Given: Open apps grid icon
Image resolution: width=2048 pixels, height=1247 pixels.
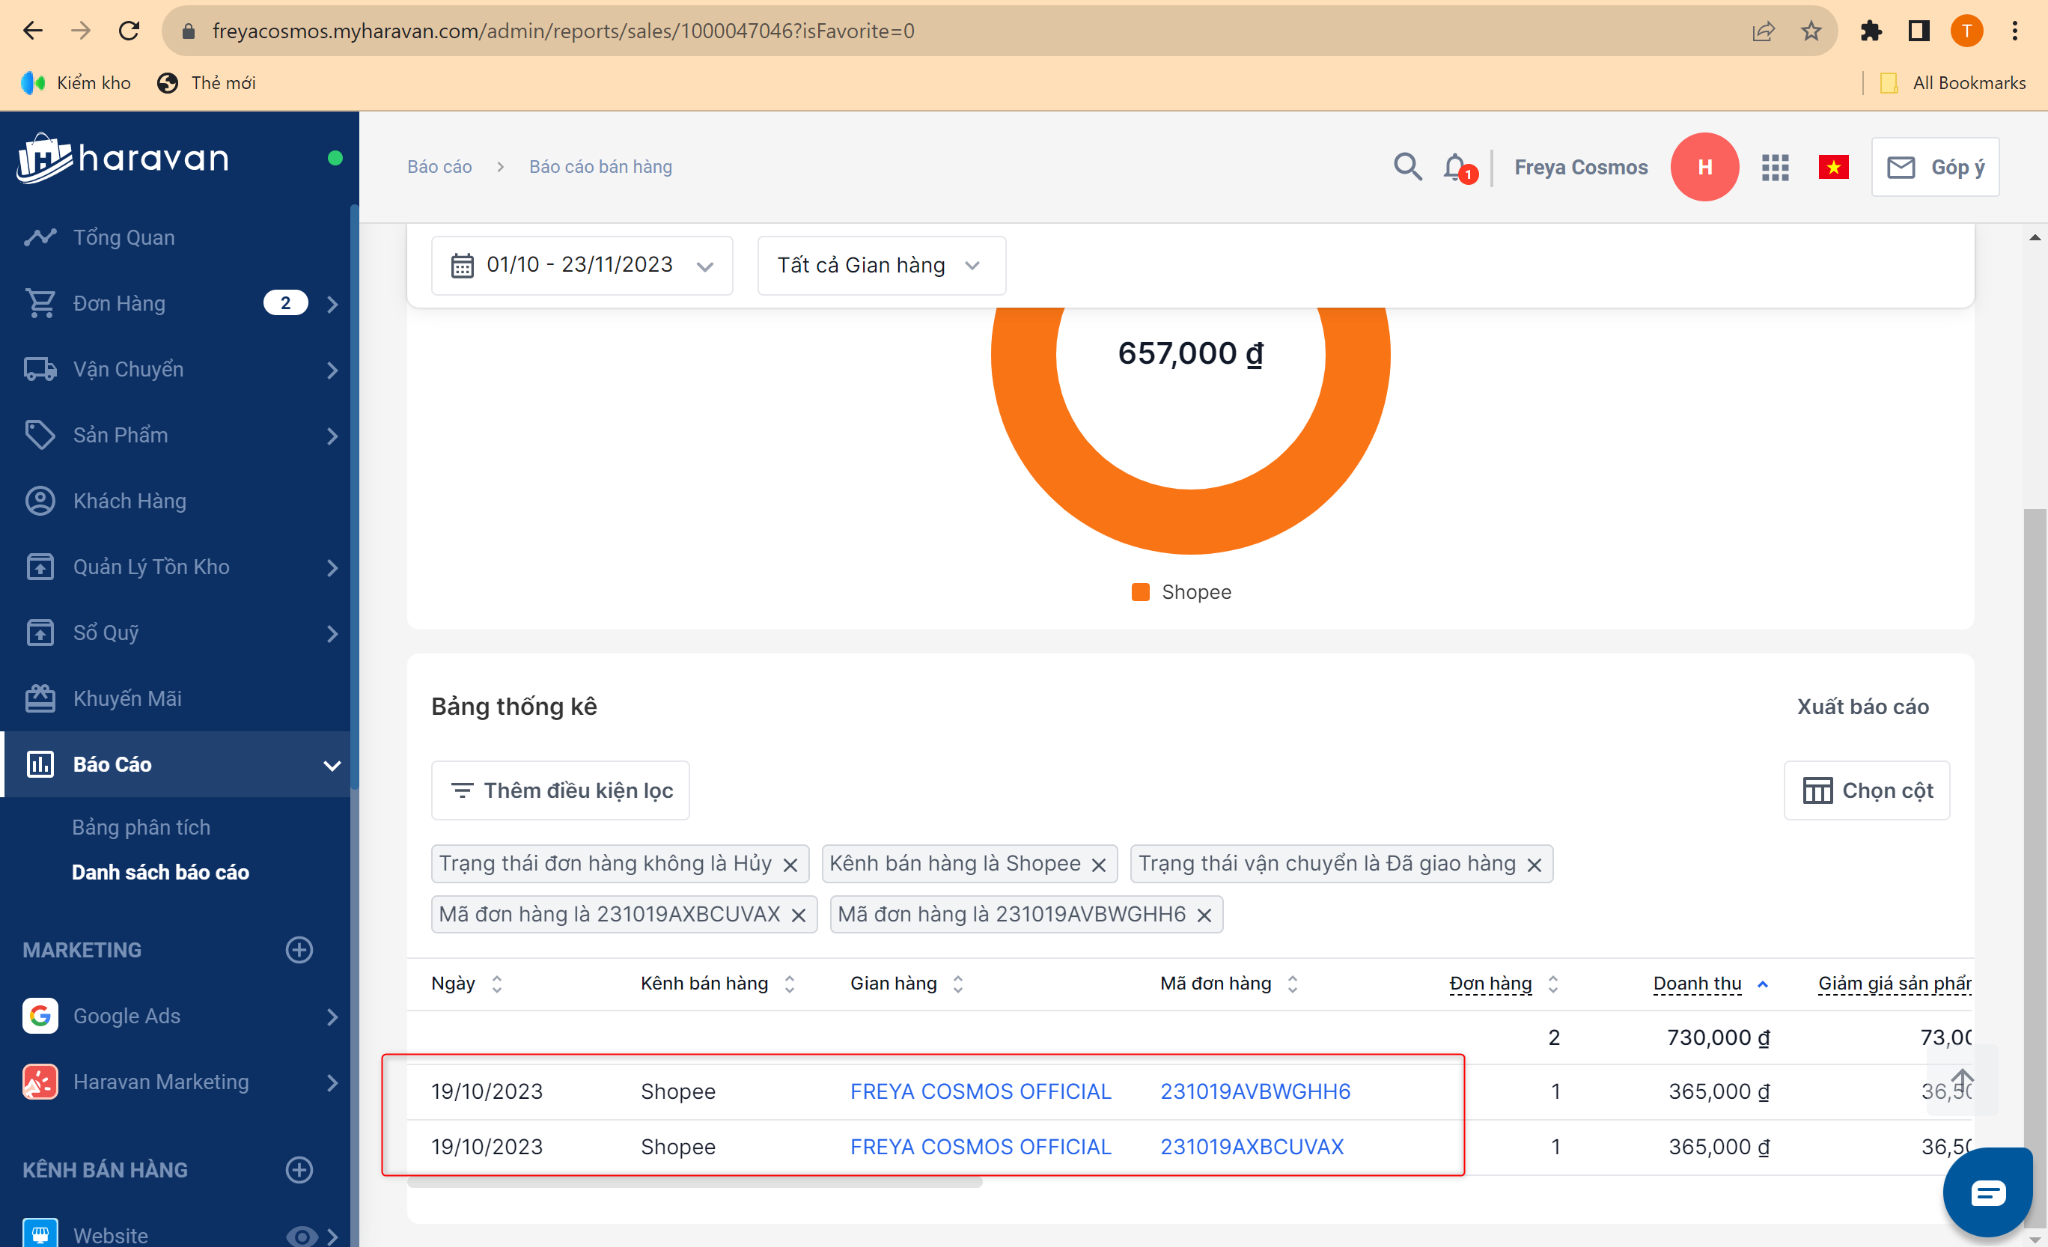Looking at the screenshot, I should coord(1775,167).
